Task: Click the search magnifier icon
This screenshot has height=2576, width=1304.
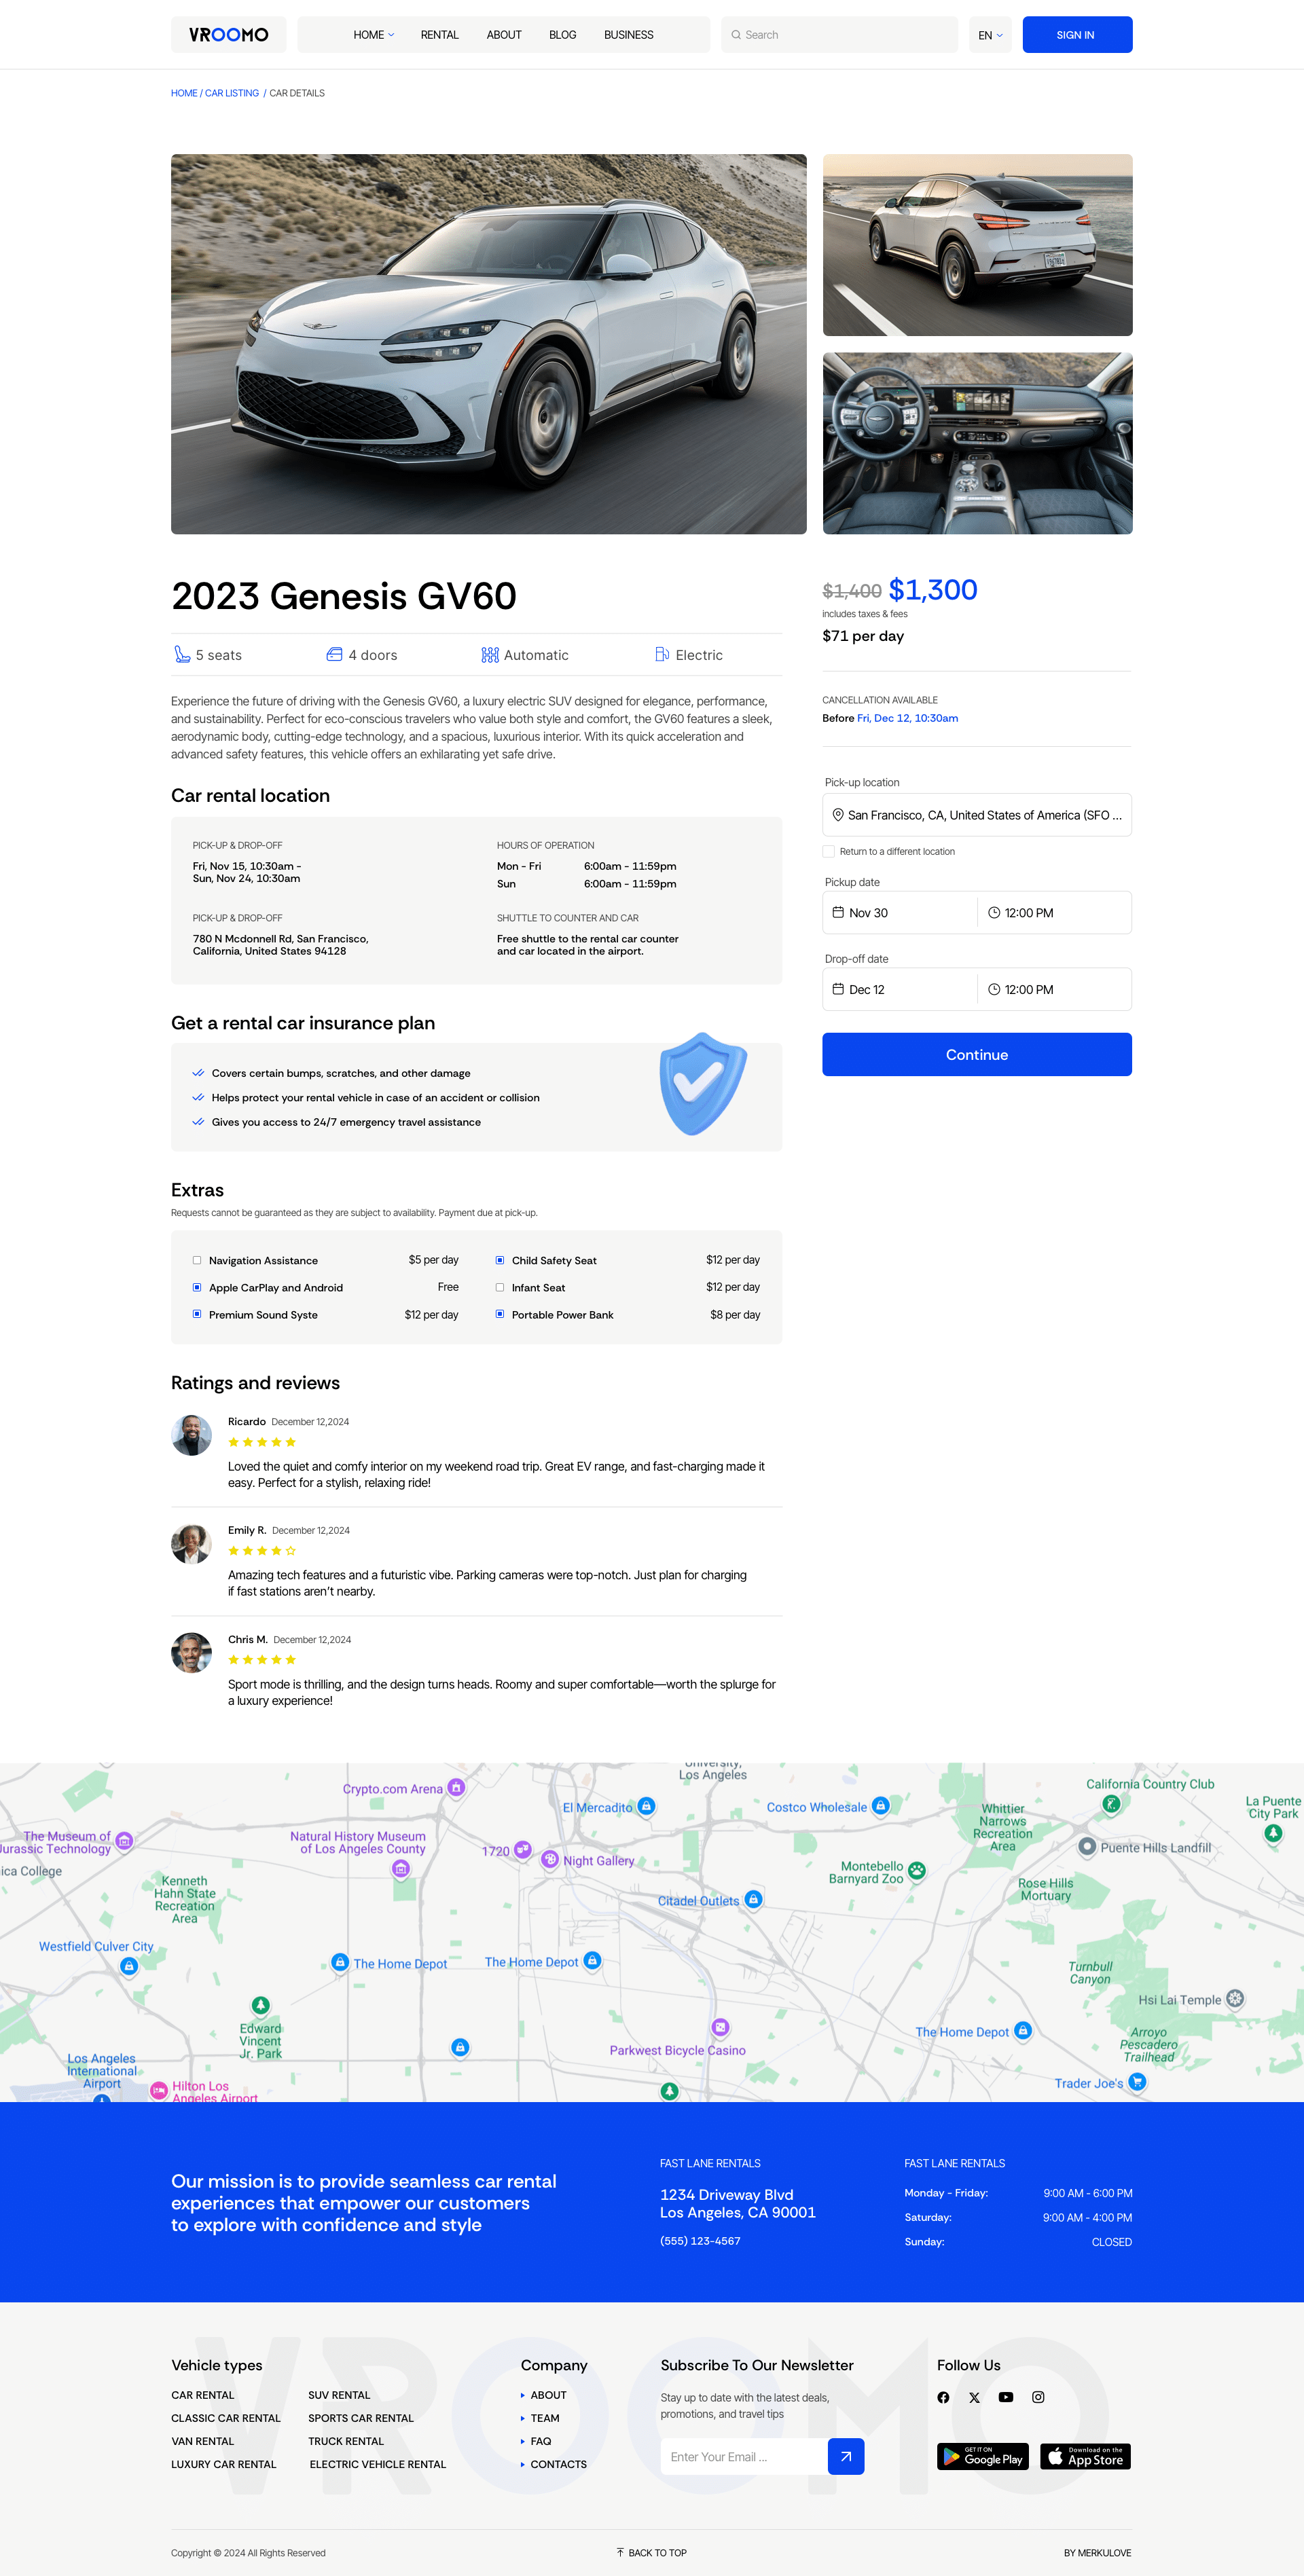Action: (736, 34)
